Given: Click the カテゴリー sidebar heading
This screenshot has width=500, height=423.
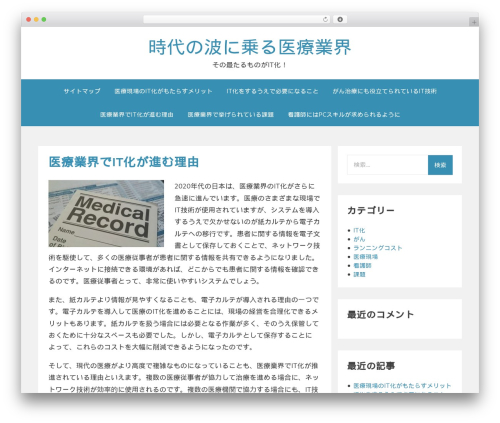Looking at the screenshot, I should pos(371,210).
